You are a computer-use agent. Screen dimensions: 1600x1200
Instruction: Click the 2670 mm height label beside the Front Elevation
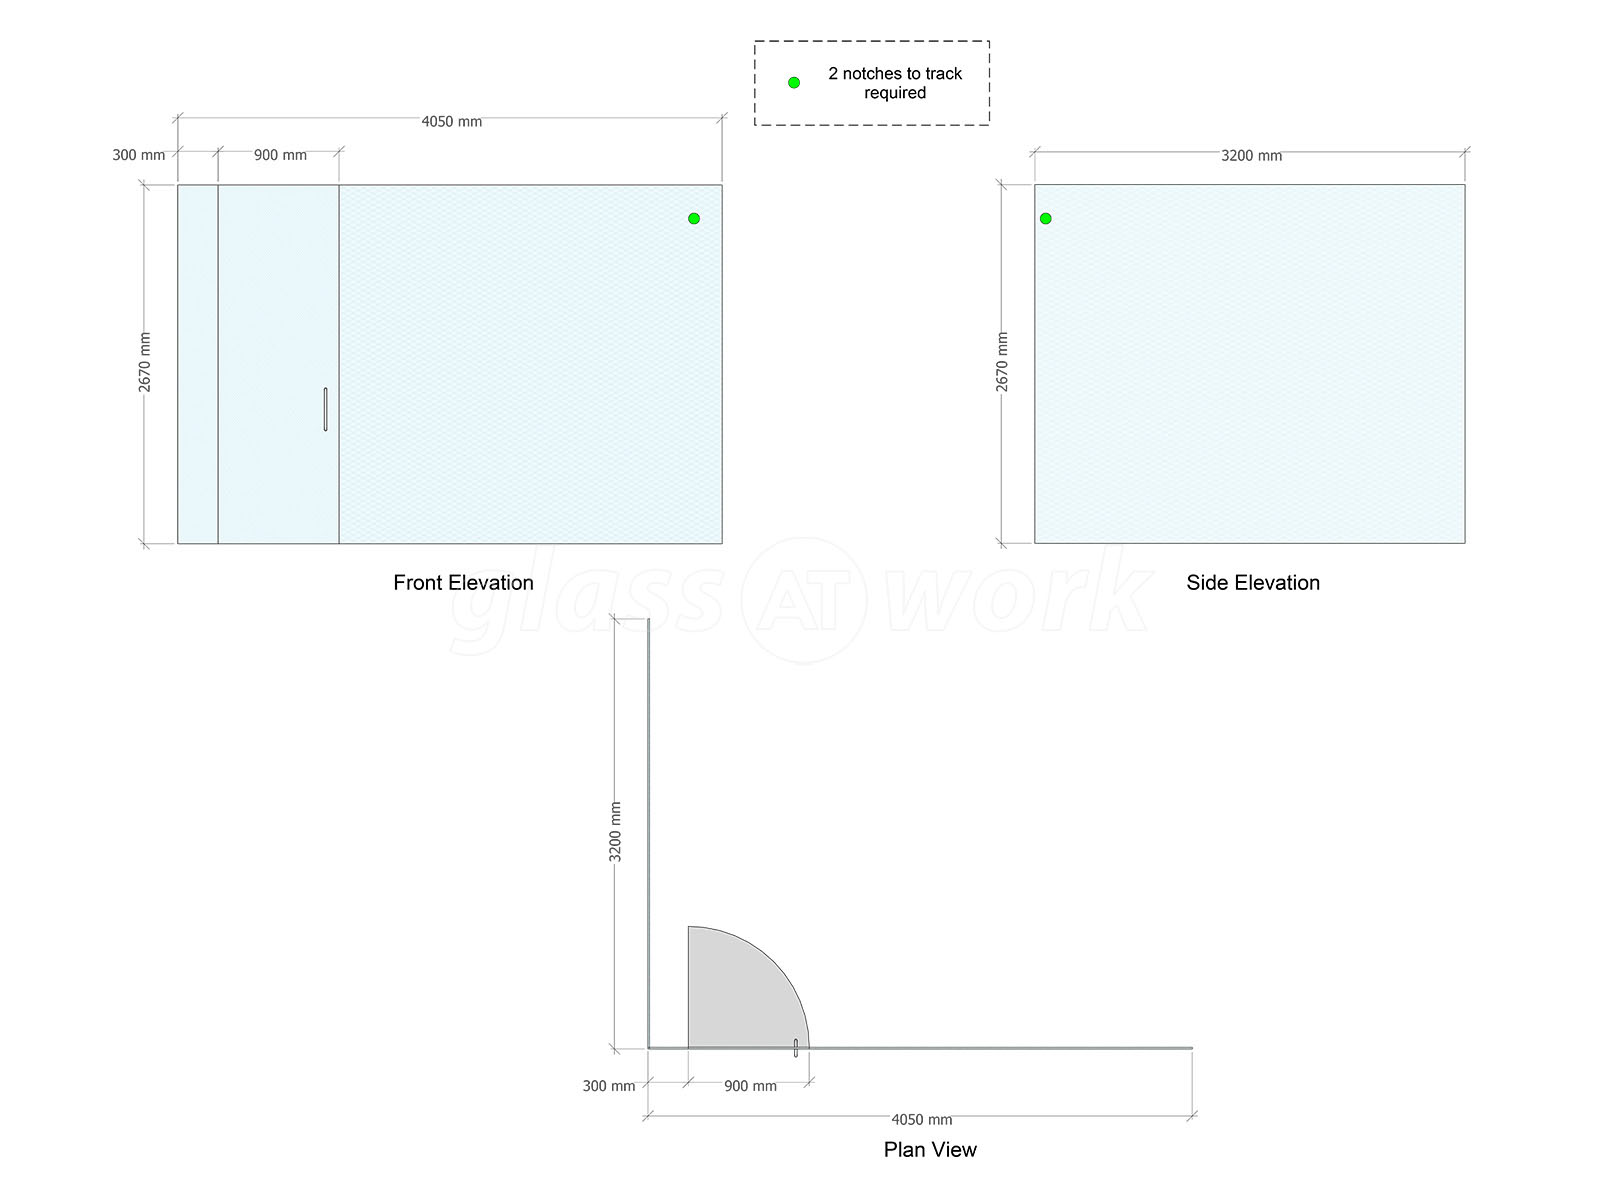(145, 362)
